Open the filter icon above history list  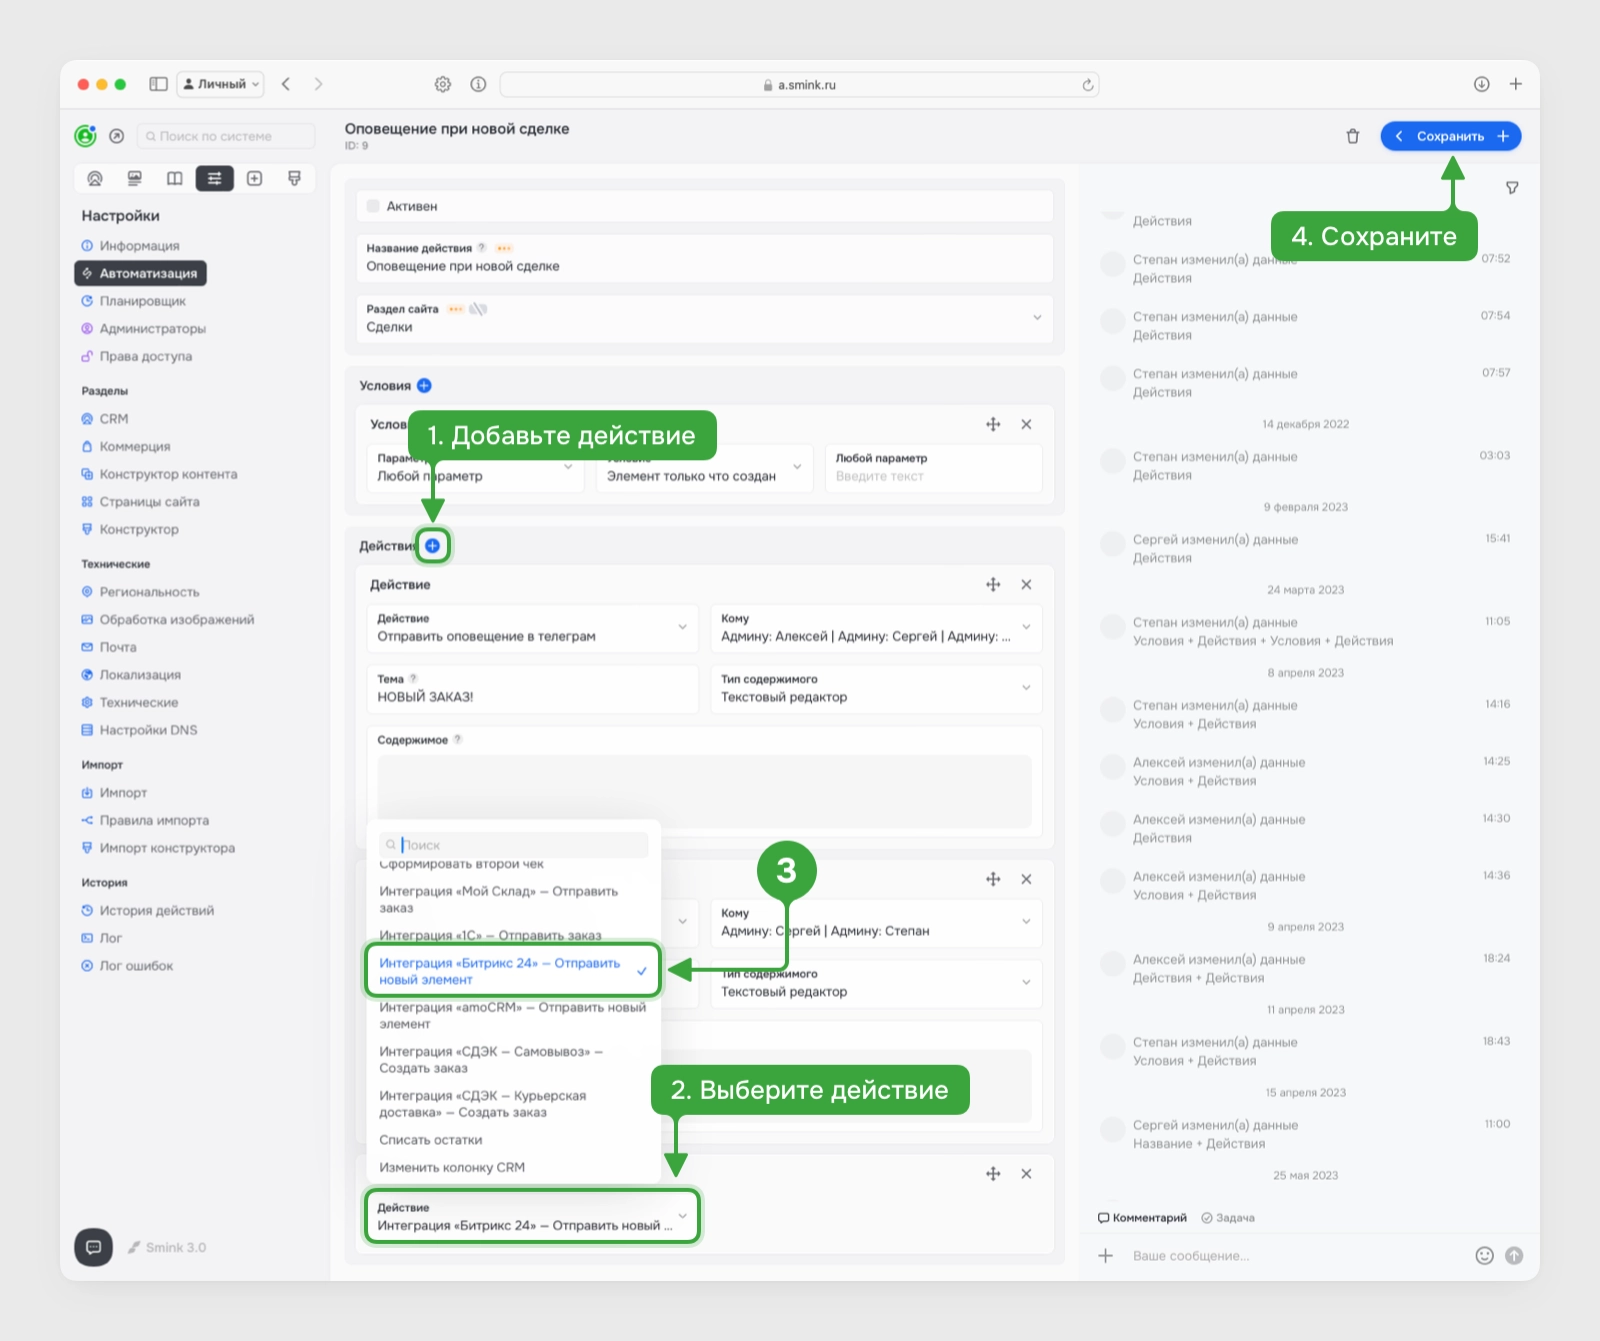(x=1512, y=188)
